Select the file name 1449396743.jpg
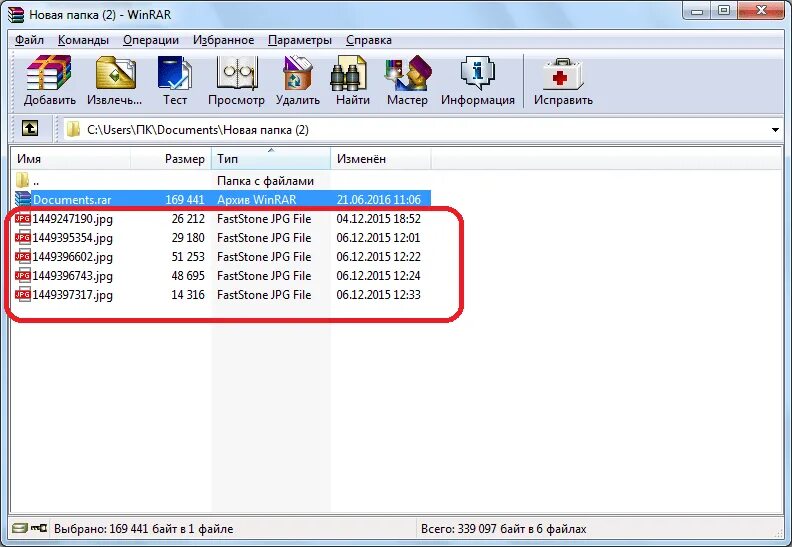The image size is (792, 547). click(x=72, y=276)
